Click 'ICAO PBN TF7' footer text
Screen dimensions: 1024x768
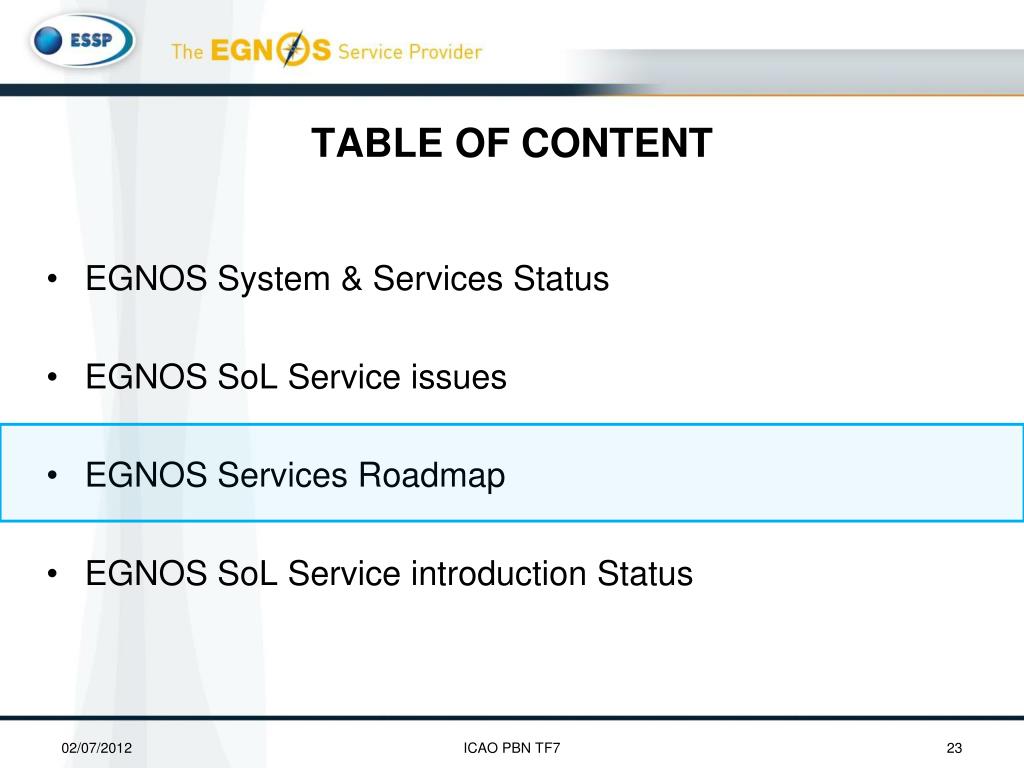pos(511,748)
